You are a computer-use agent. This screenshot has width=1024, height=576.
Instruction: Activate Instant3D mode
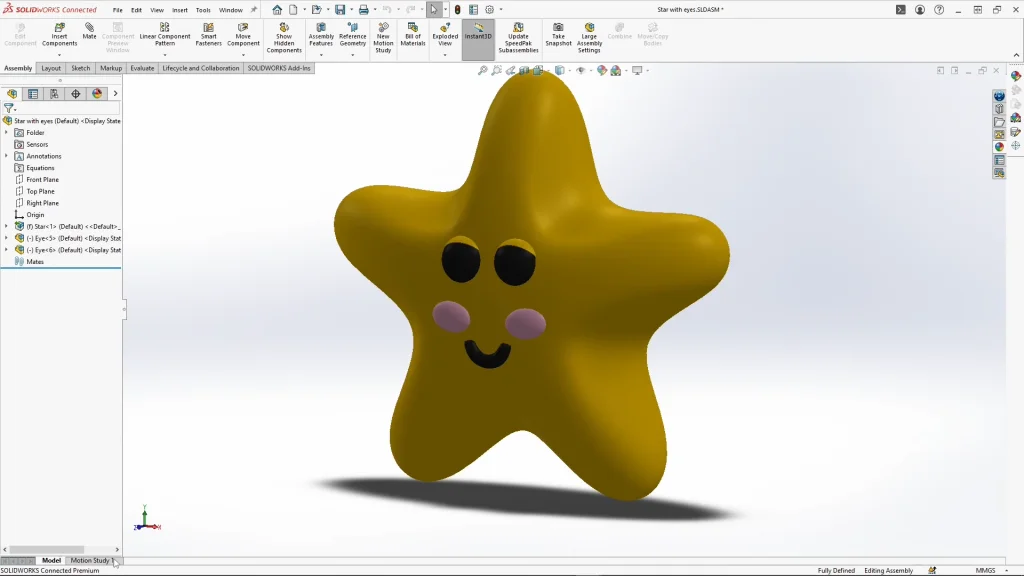click(x=479, y=33)
